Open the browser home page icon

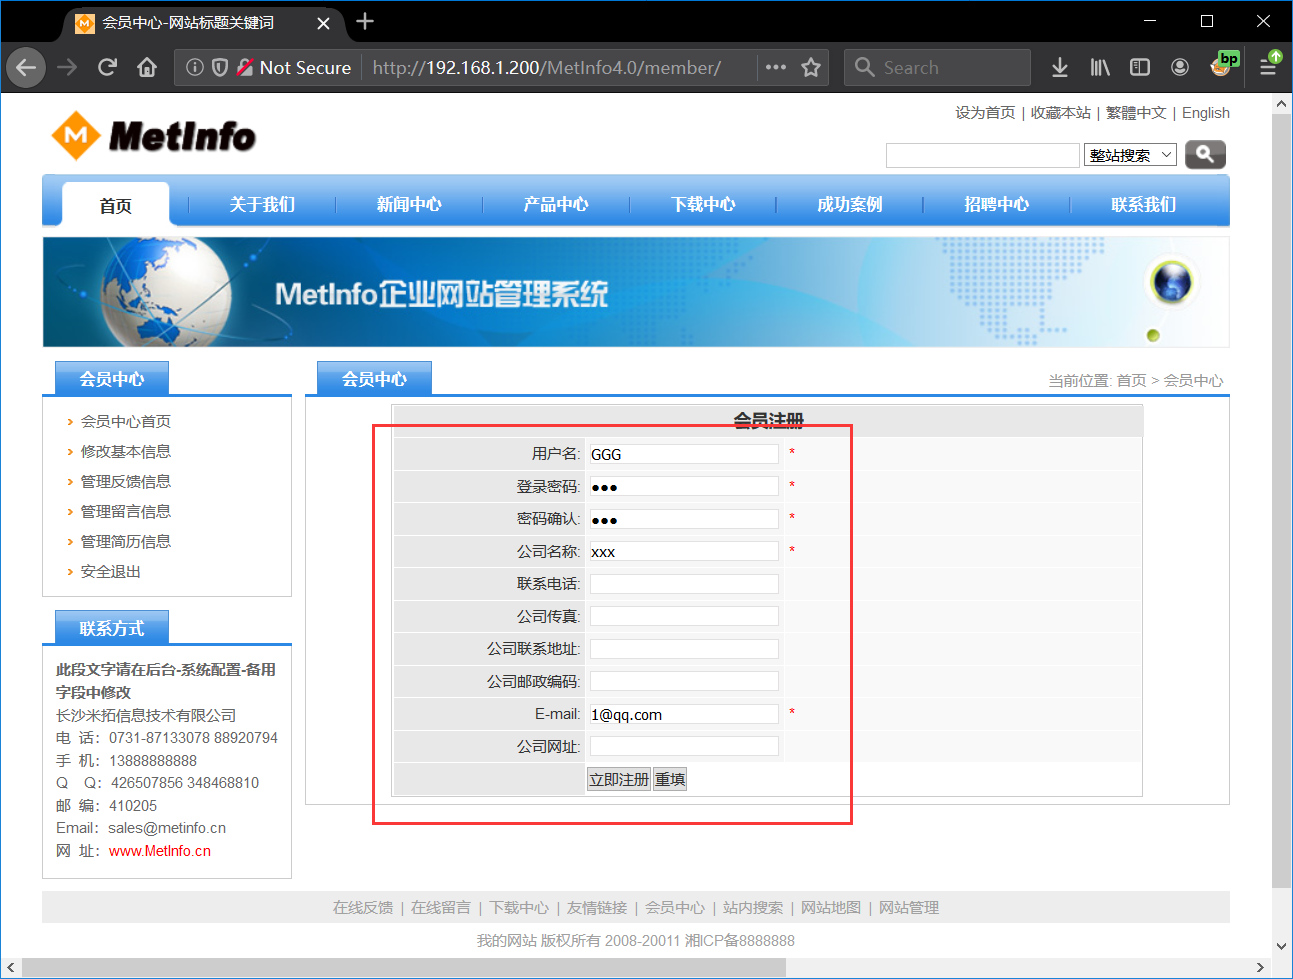pos(147,68)
